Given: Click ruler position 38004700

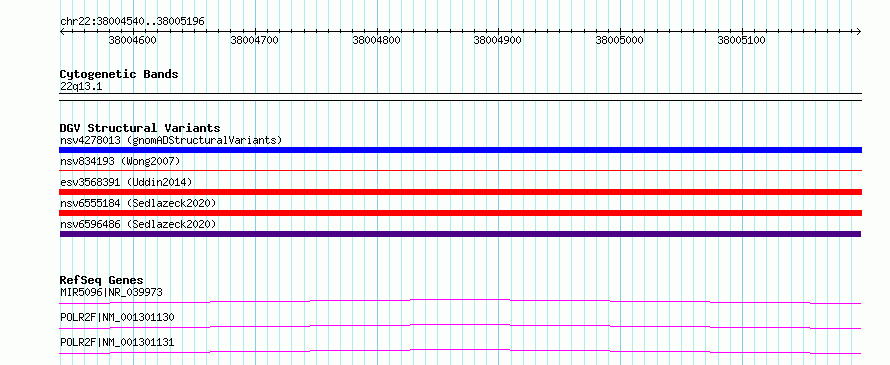Looking at the screenshot, I should [254, 40].
